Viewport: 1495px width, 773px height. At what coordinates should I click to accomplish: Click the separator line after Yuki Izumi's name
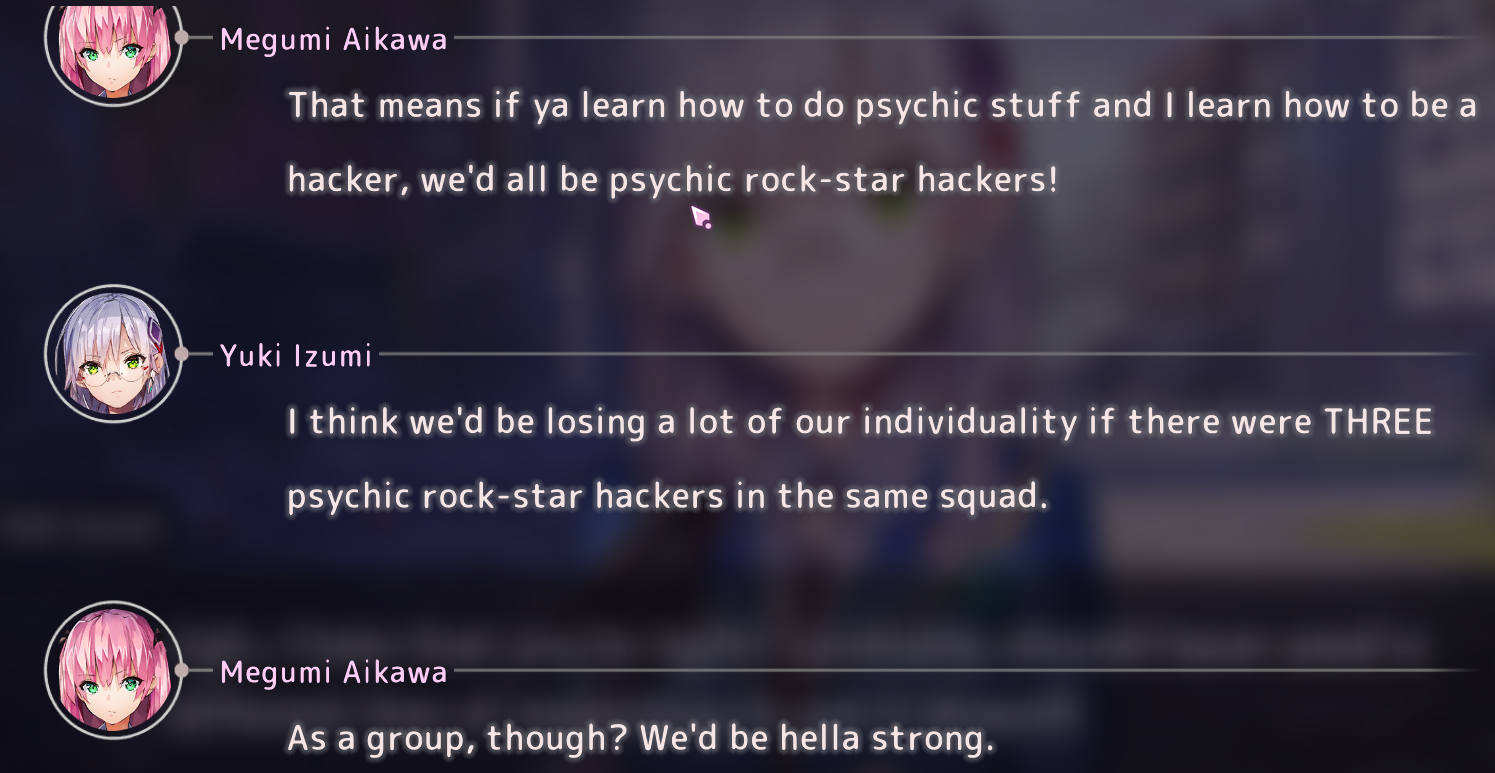point(928,354)
